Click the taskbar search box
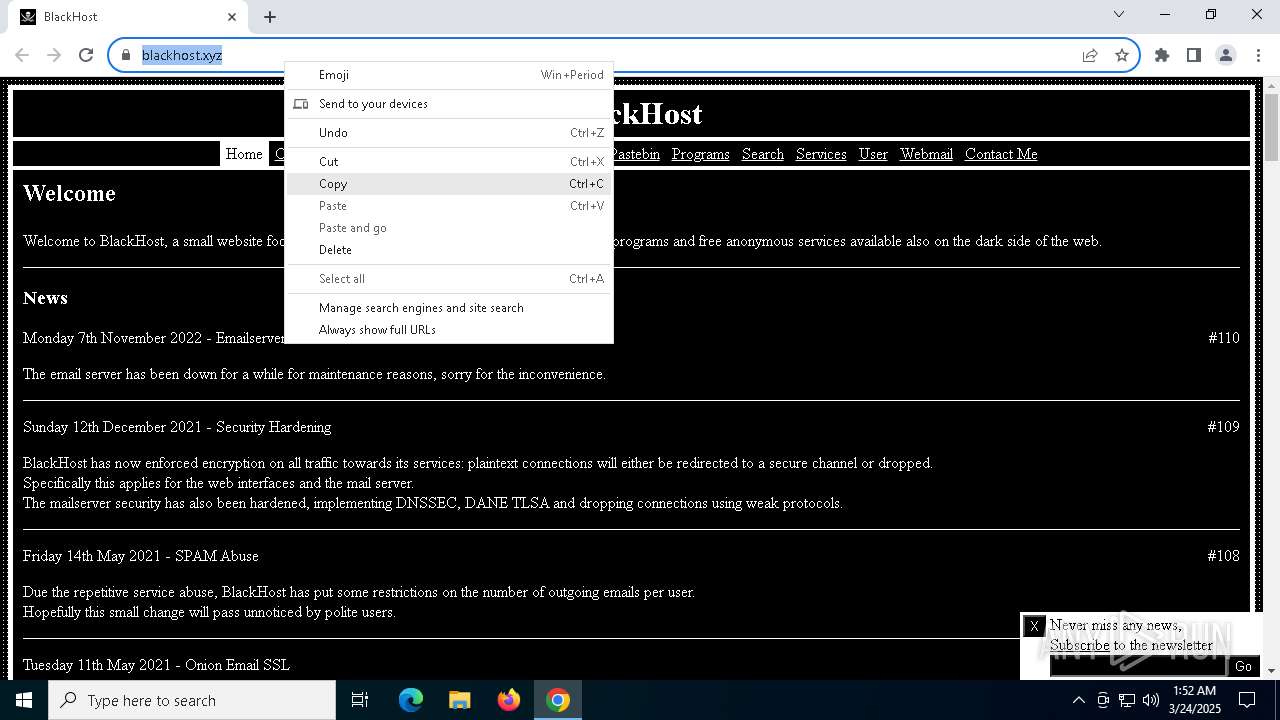 point(192,700)
